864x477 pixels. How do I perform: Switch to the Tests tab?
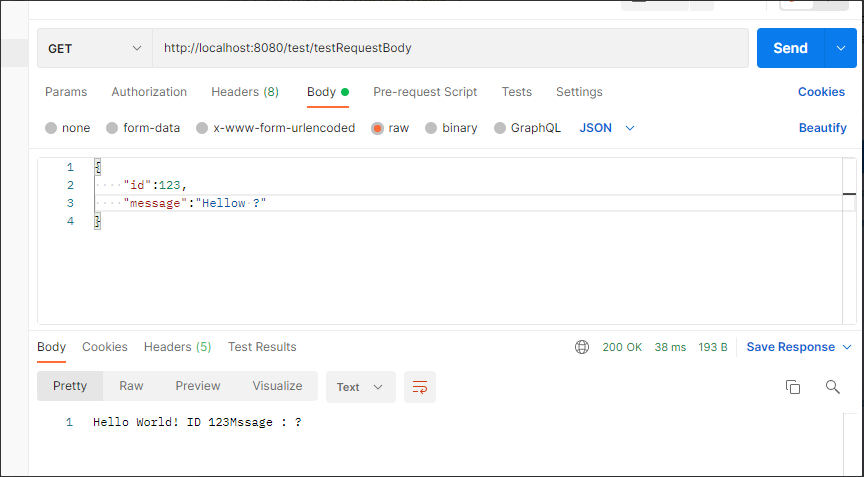click(516, 92)
